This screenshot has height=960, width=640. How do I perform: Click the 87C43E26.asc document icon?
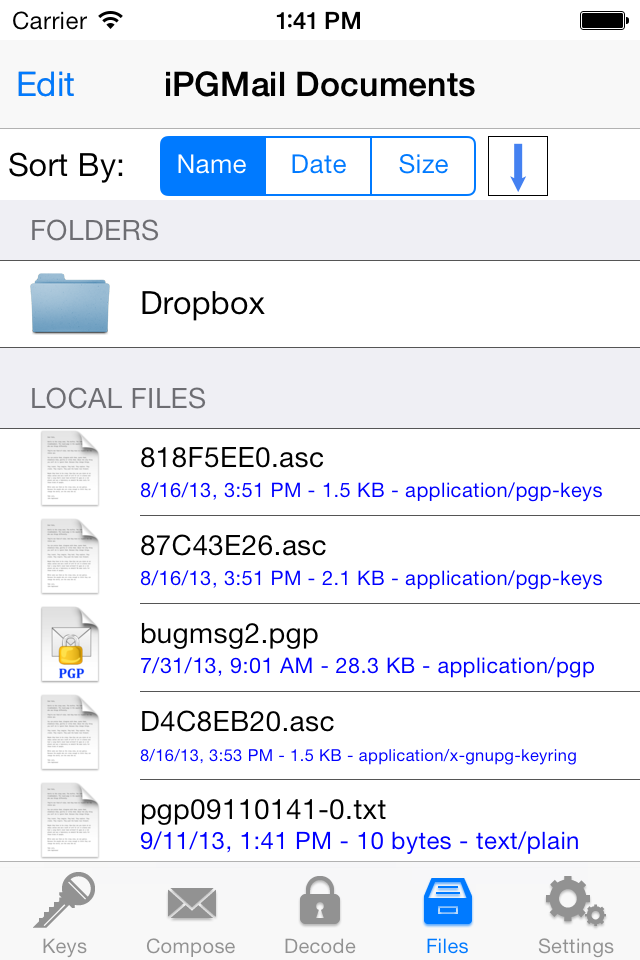pyautogui.click(x=70, y=559)
